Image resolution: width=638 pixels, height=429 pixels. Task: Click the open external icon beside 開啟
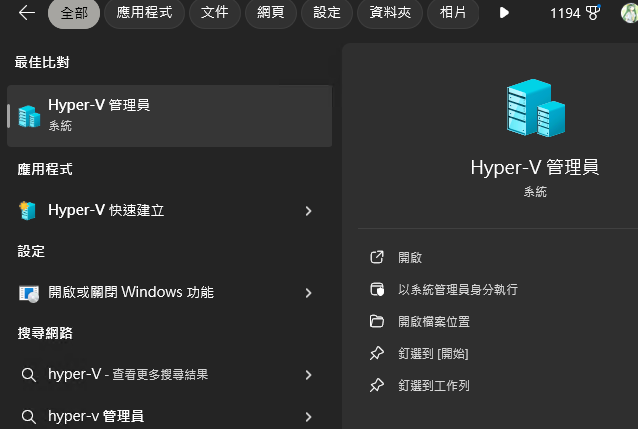377,257
